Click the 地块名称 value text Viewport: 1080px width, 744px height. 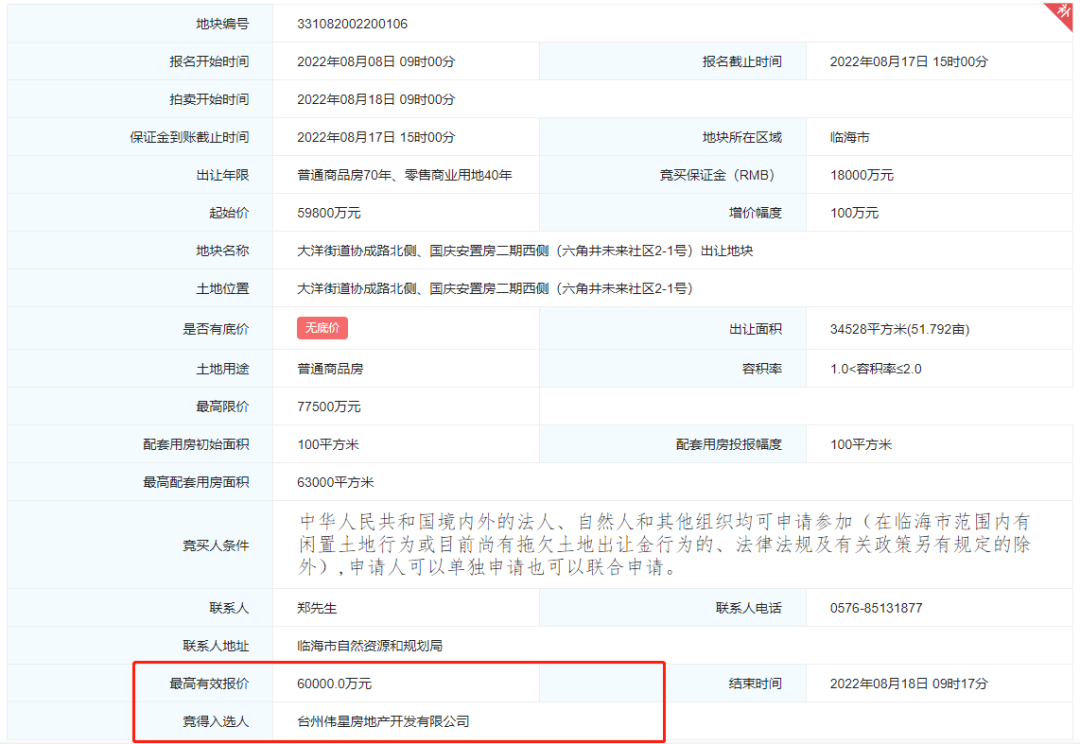525,251
